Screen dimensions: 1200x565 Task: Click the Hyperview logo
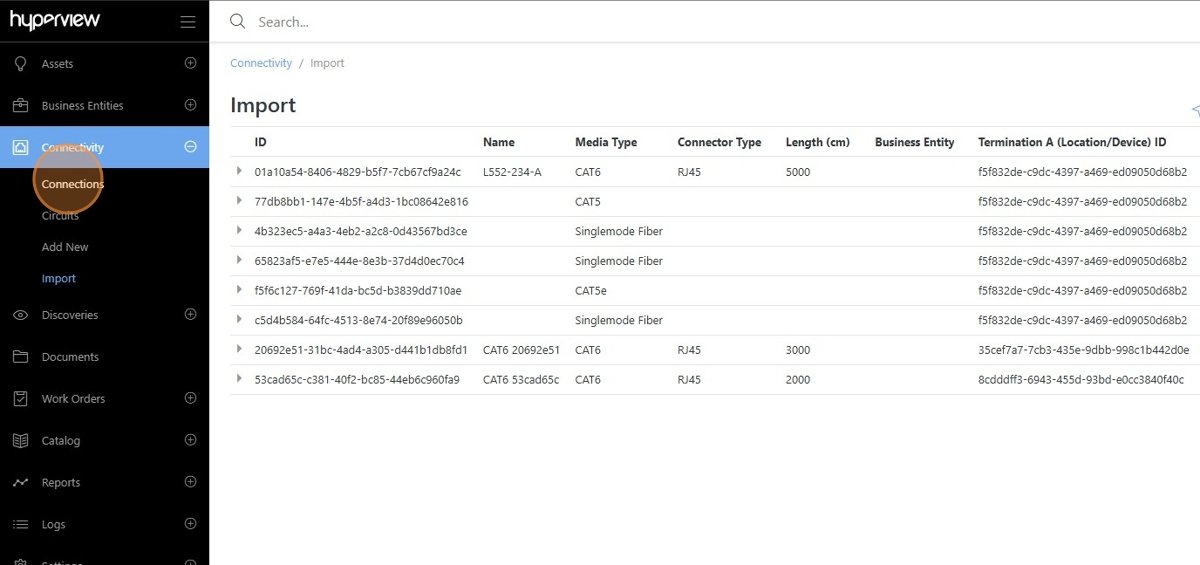coord(55,20)
